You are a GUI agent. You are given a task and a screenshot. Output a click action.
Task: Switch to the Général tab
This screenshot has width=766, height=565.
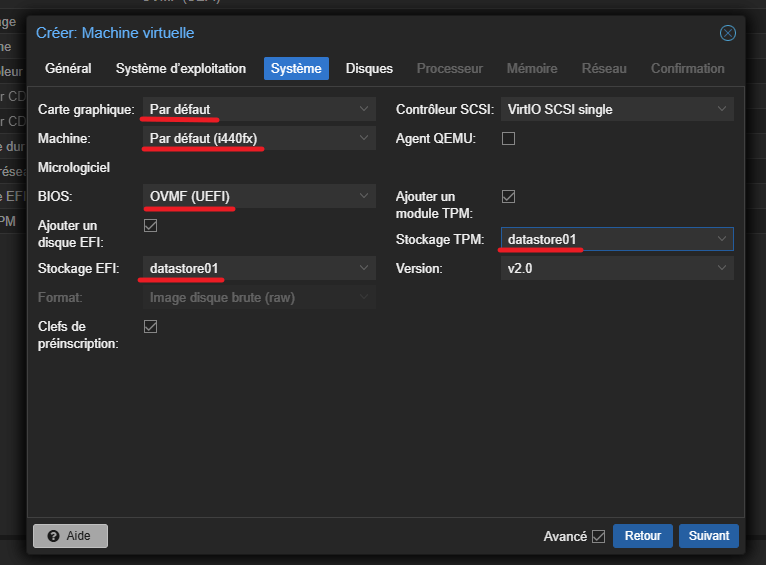pyautogui.click(x=68, y=68)
